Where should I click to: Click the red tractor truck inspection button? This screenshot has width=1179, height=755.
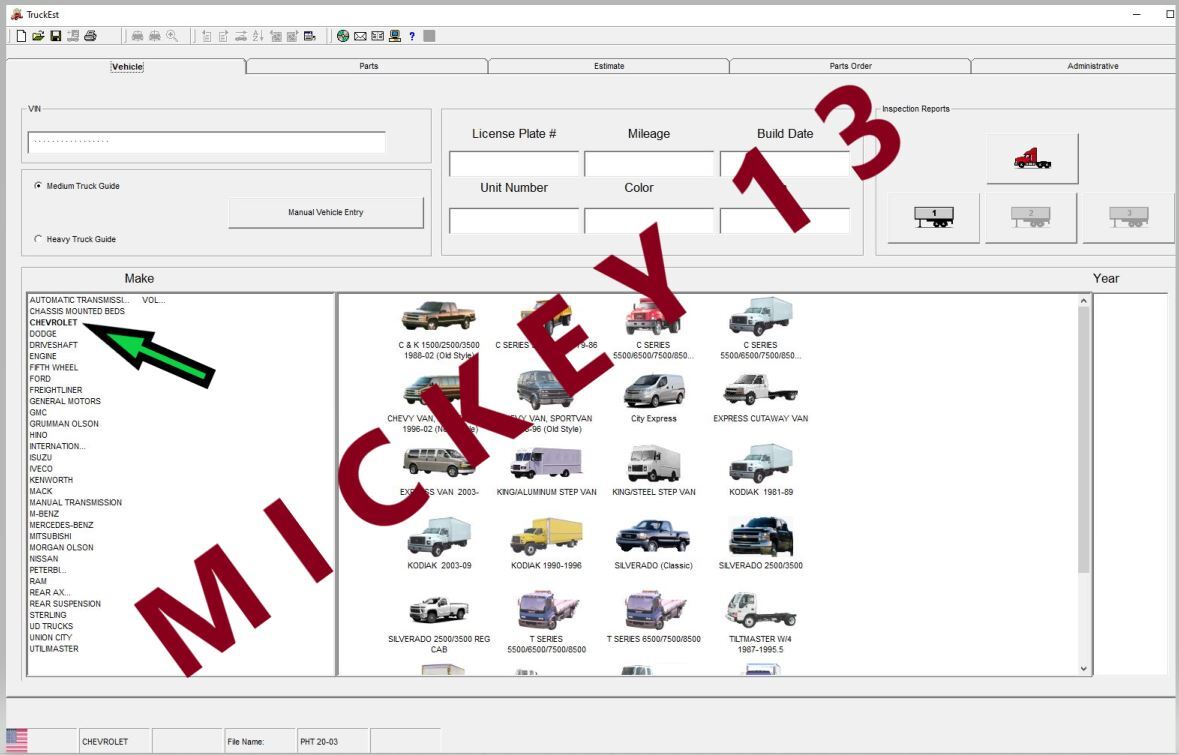[1032, 159]
